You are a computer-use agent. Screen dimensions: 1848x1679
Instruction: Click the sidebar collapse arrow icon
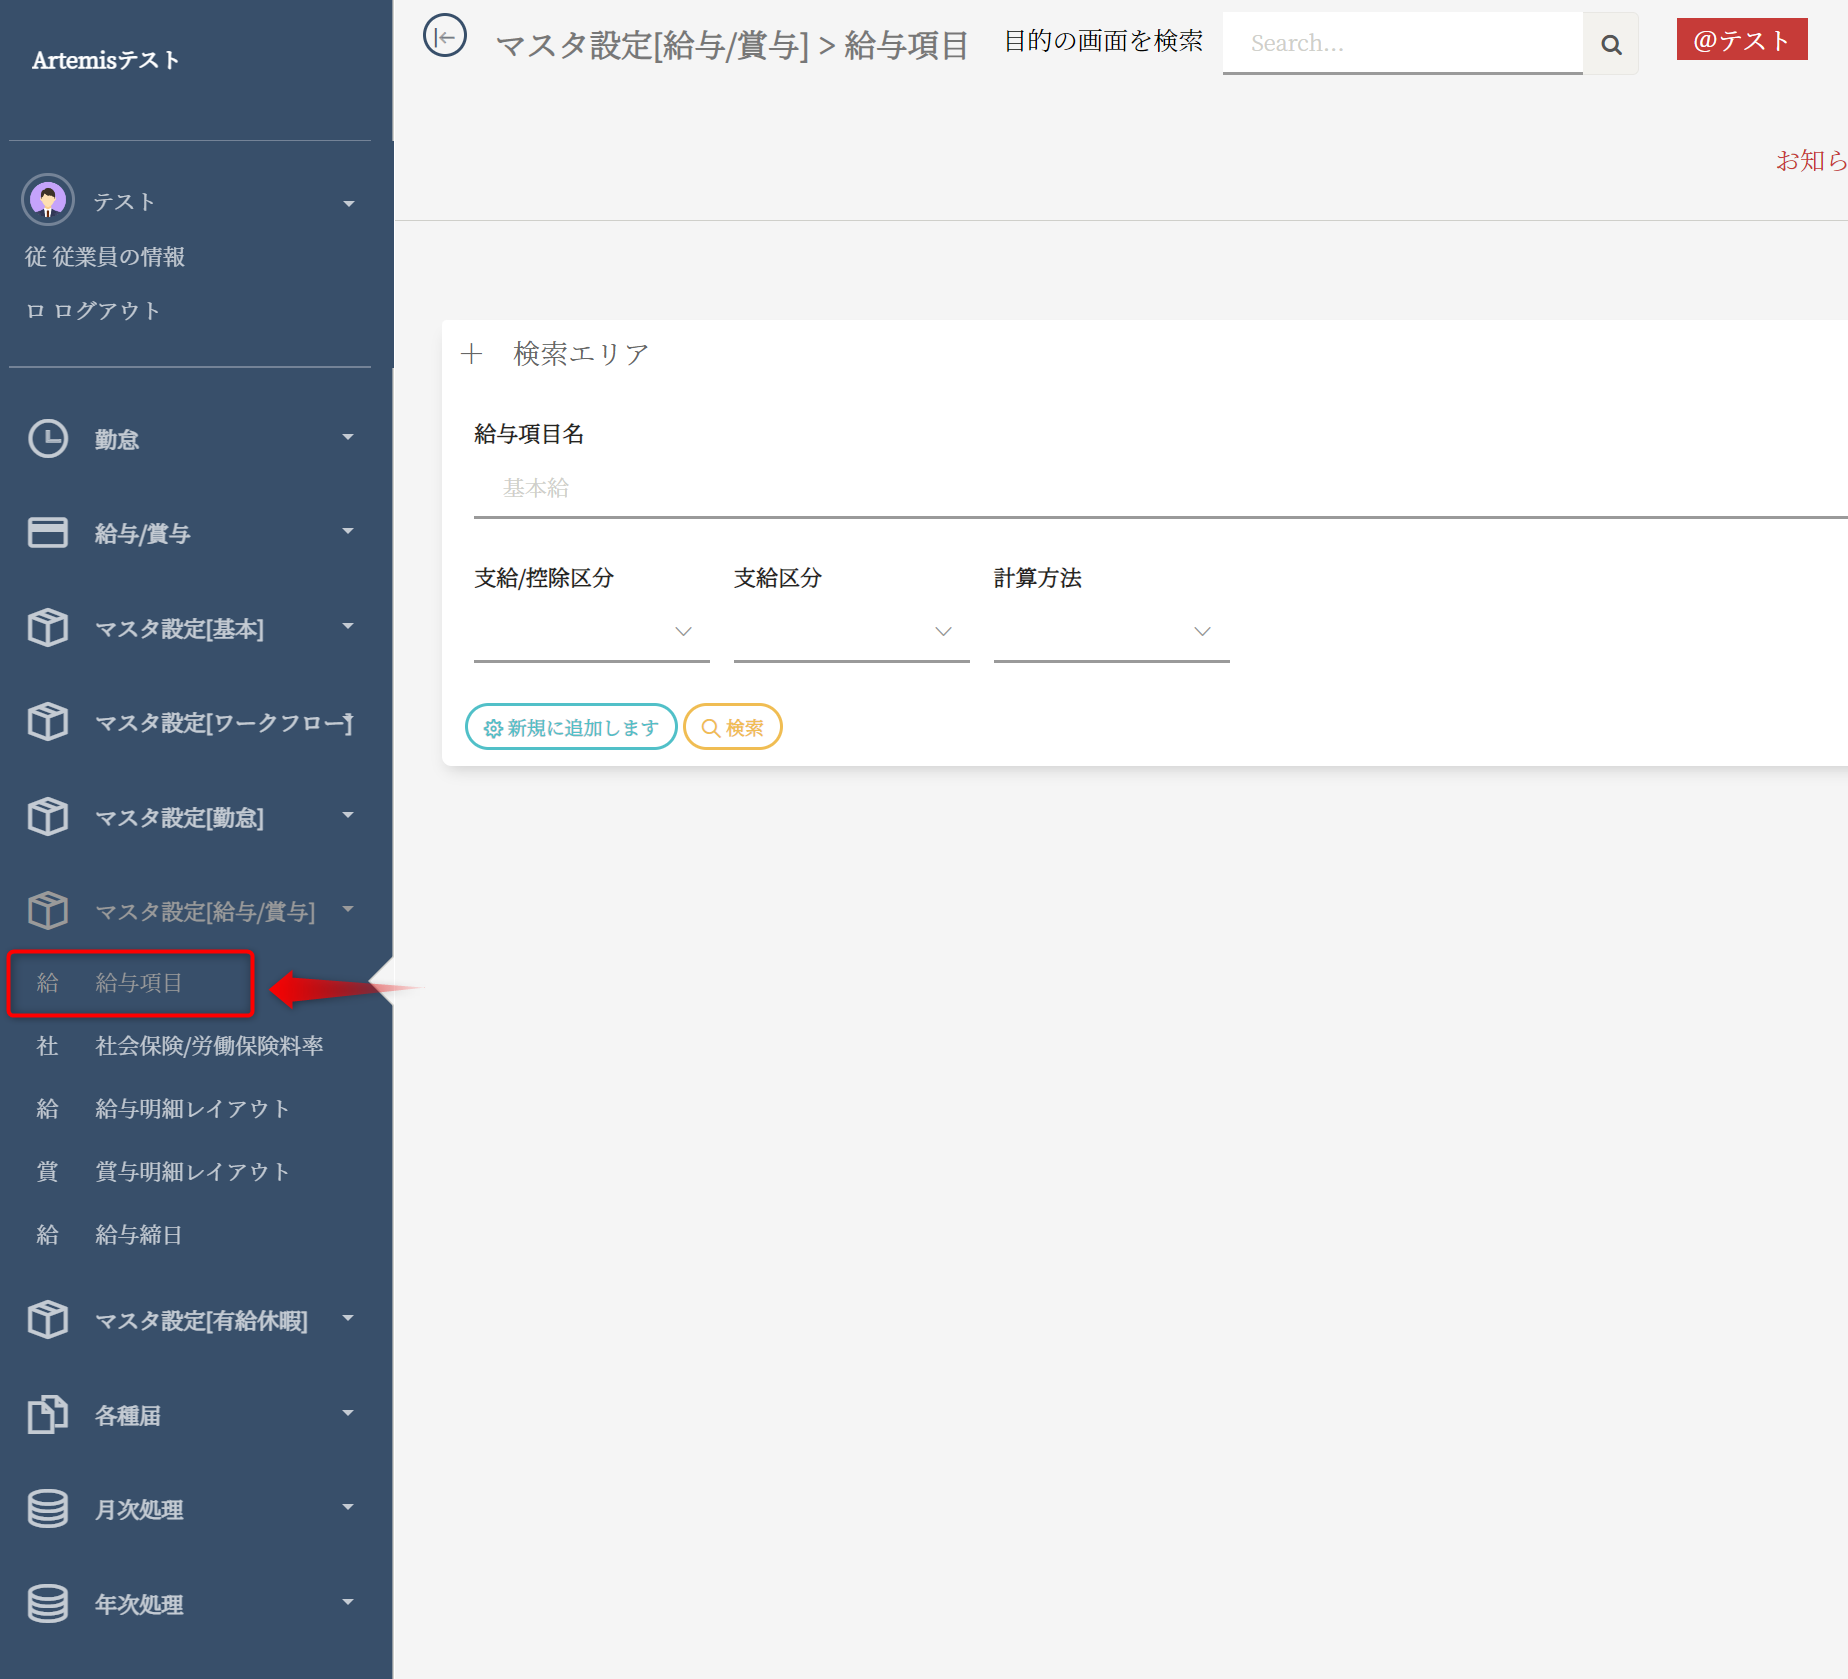pyautogui.click(x=444, y=37)
